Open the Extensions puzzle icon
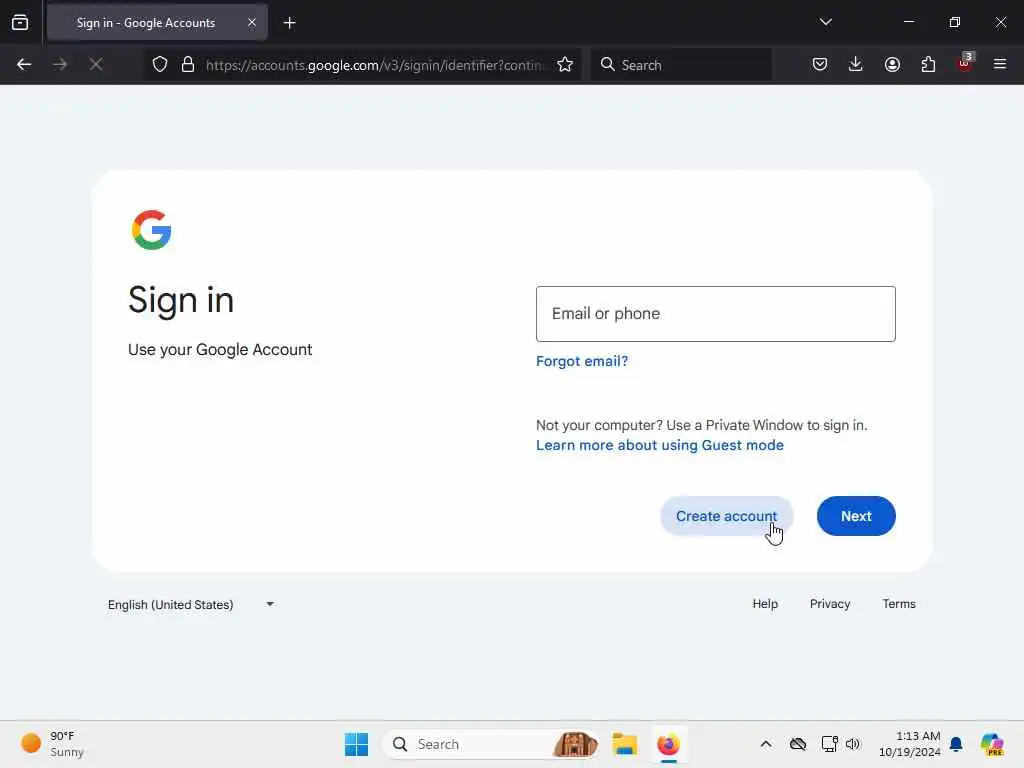This screenshot has width=1024, height=768. pyautogui.click(x=928, y=64)
